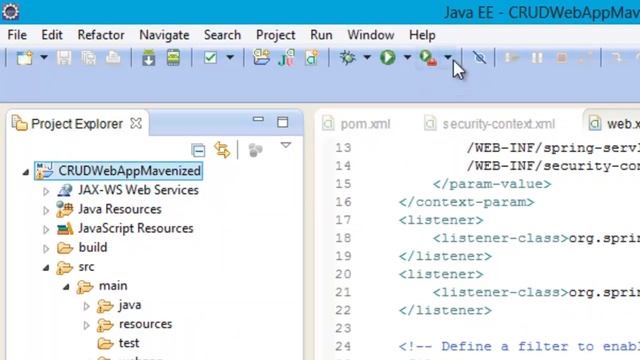Expand the resources folder
Screen dimensions: 640x360
pyautogui.click(x=86, y=325)
